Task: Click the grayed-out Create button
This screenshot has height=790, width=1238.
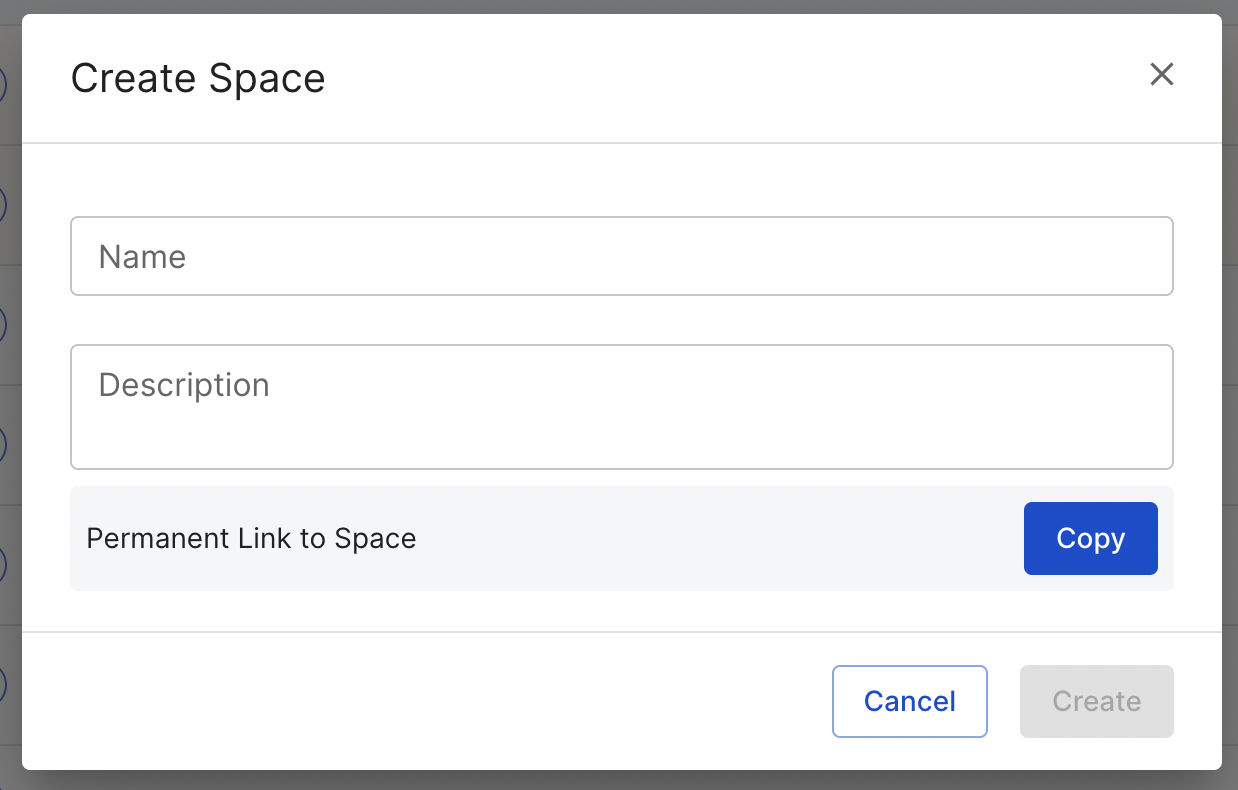Action: pos(1096,701)
